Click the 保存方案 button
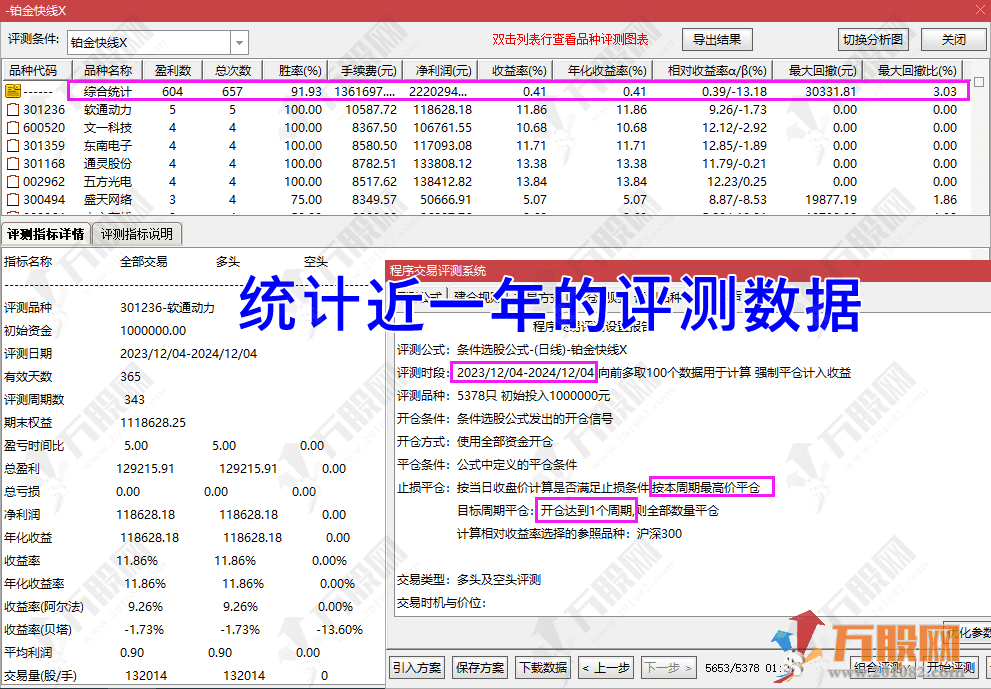This screenshot has height=689, width=991. click(x=480, y=668)
